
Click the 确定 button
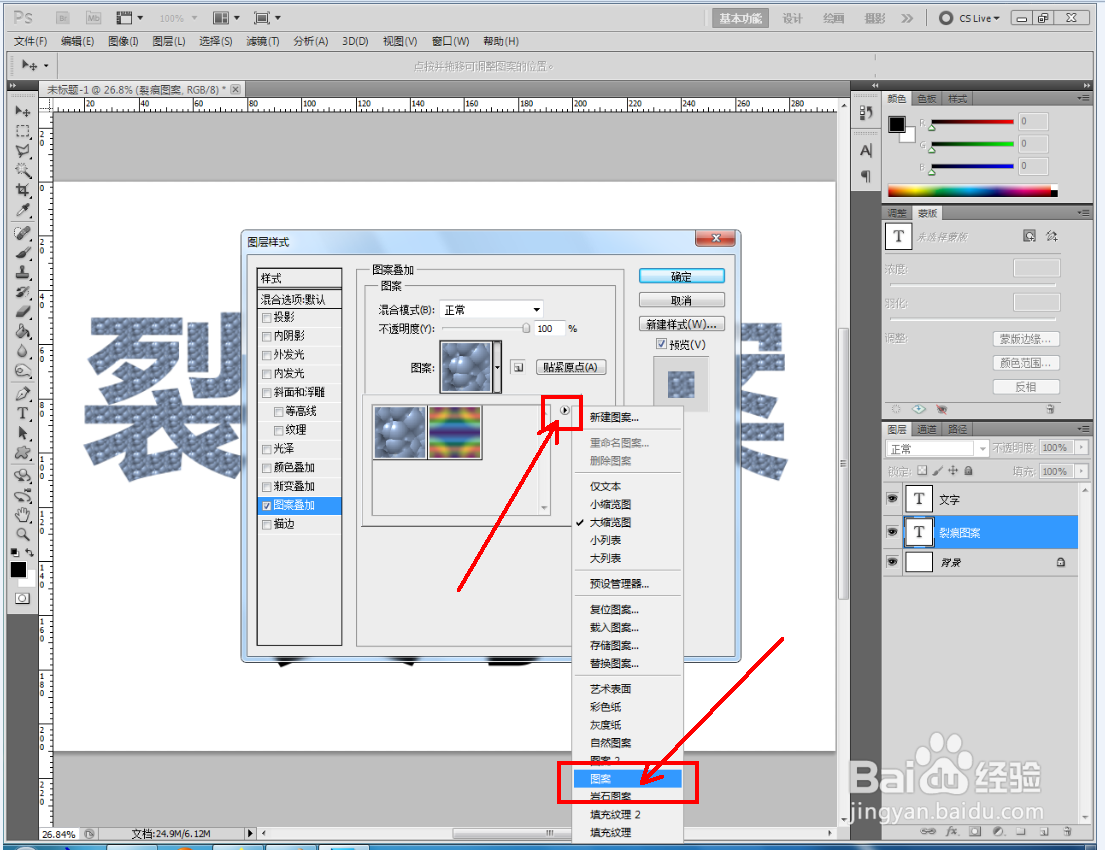click(681, 275)
